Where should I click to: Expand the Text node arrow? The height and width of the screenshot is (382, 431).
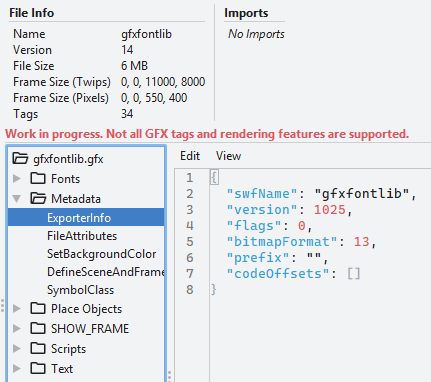(x=17, y=369)
